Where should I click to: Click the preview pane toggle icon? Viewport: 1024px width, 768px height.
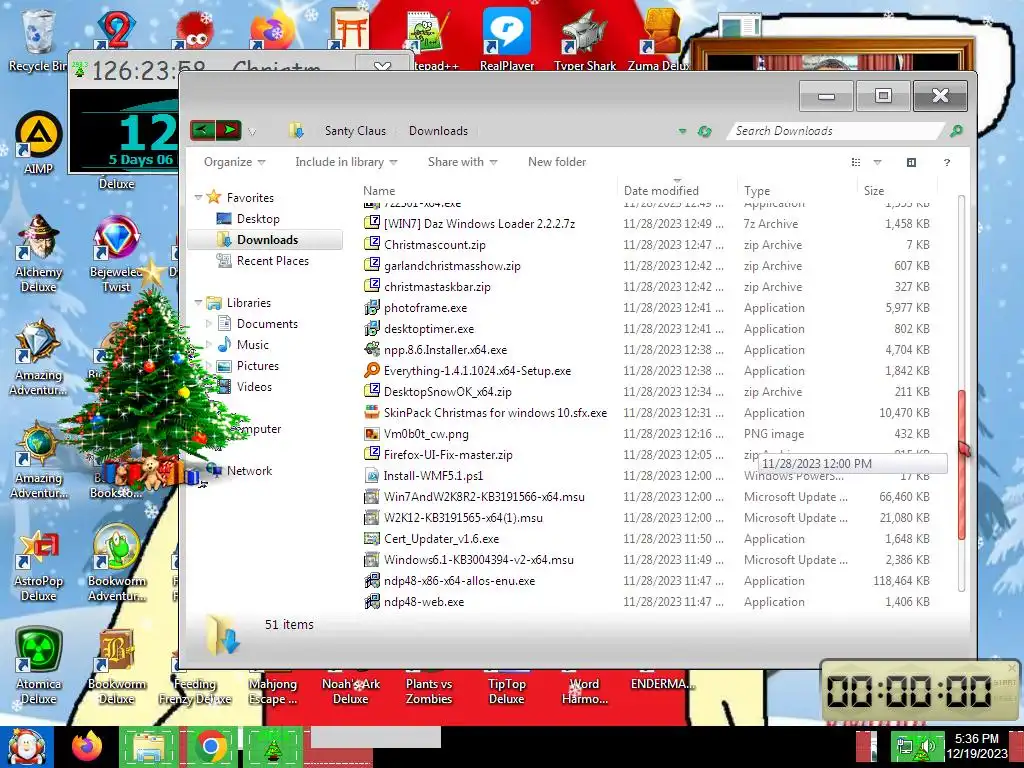click(x=911, y=162)
